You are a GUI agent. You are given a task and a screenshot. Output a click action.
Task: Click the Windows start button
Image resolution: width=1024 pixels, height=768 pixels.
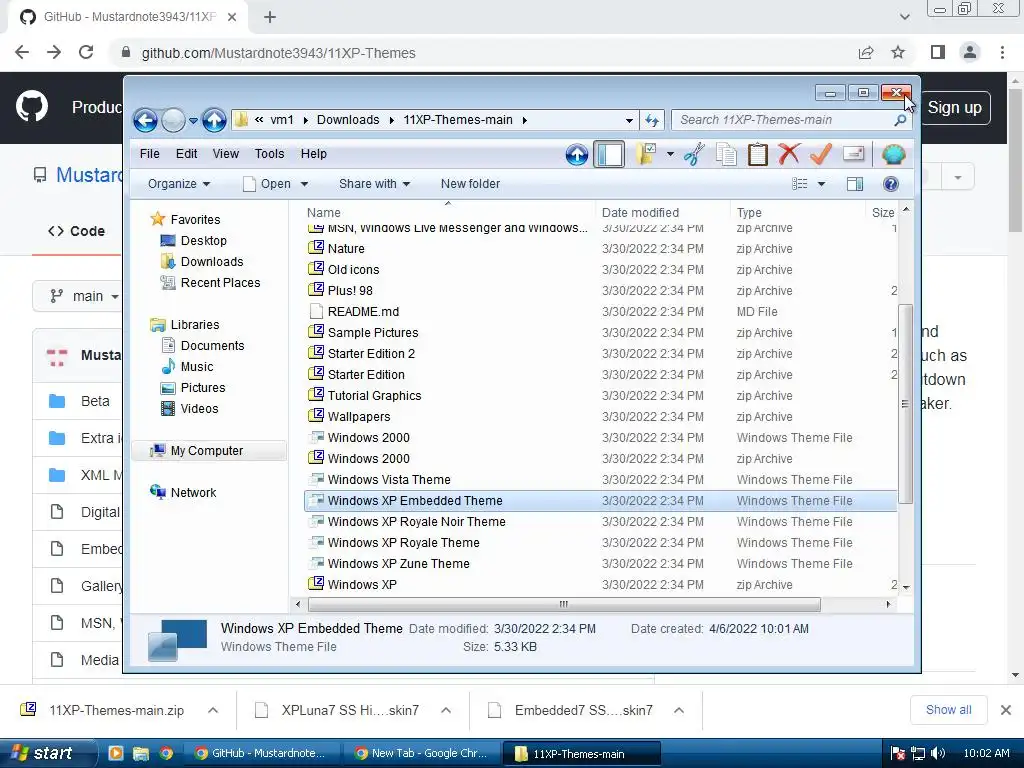[47, 753]
